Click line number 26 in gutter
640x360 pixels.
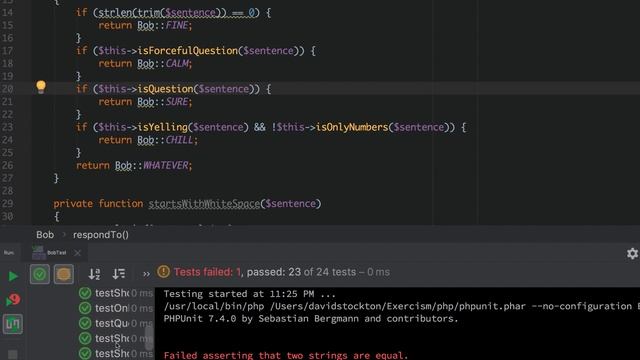(7, 165)
